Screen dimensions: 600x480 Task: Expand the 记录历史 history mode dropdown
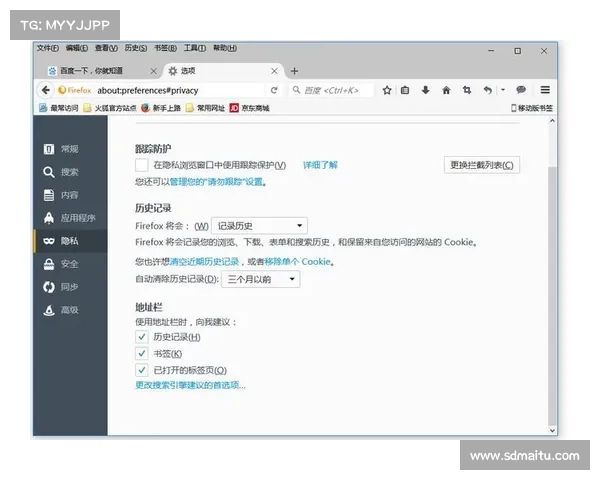click(259, 226)
